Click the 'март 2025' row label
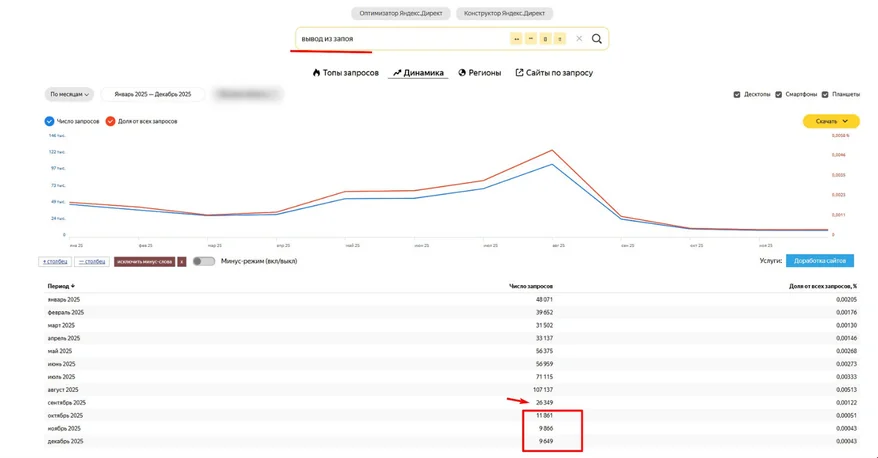 (x=61, y=325)
